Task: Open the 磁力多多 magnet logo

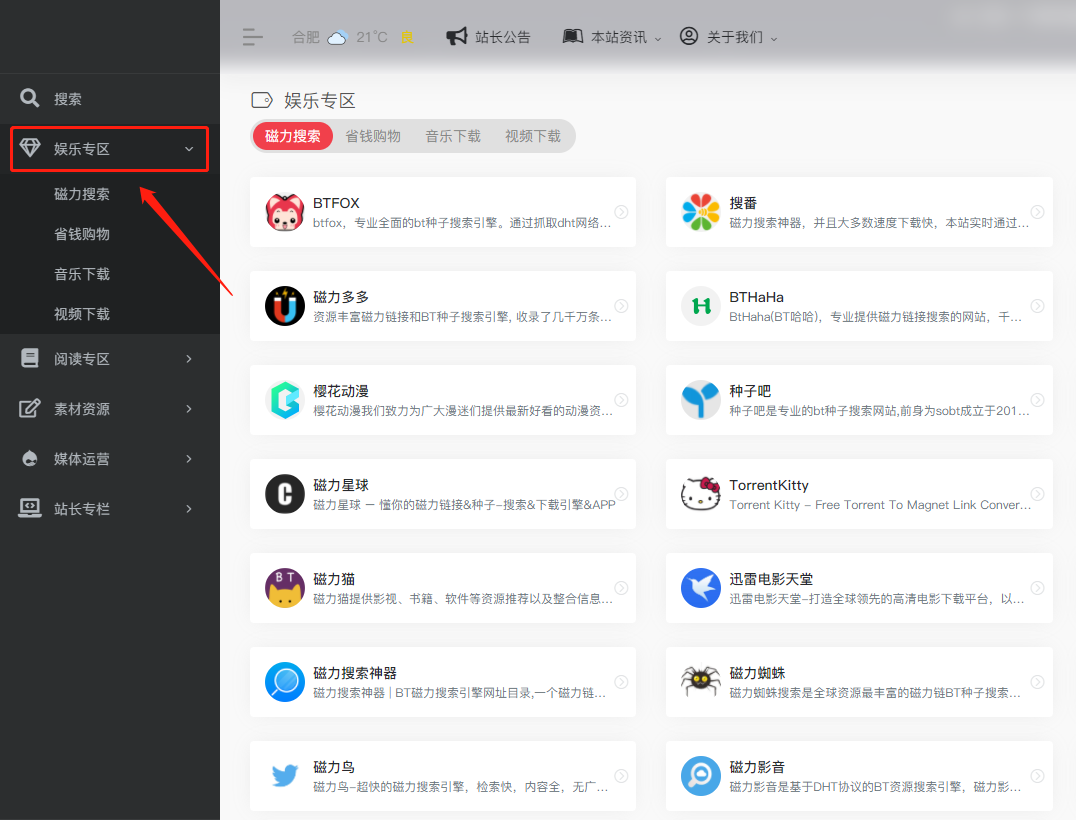Action: point(285,306)
